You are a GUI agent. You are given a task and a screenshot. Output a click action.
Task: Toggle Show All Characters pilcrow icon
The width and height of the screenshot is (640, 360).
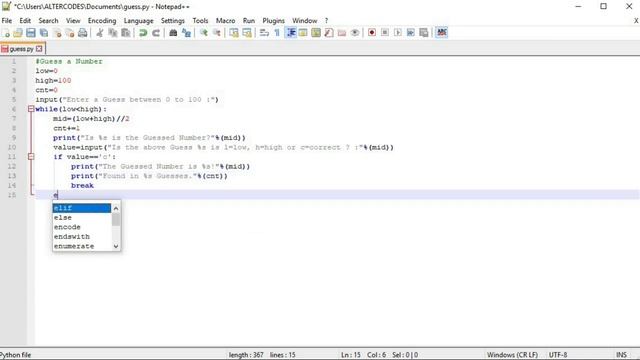pos(277,33)
